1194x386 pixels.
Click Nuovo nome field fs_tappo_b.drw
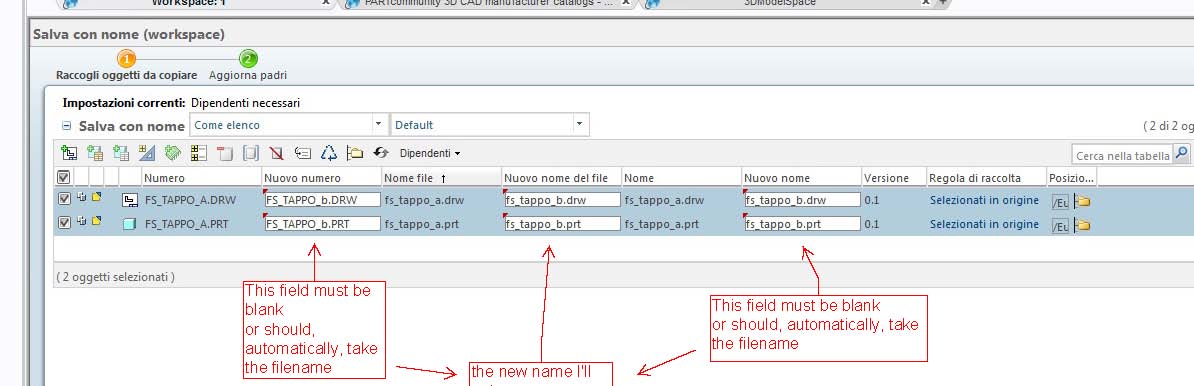click(803, 200)
